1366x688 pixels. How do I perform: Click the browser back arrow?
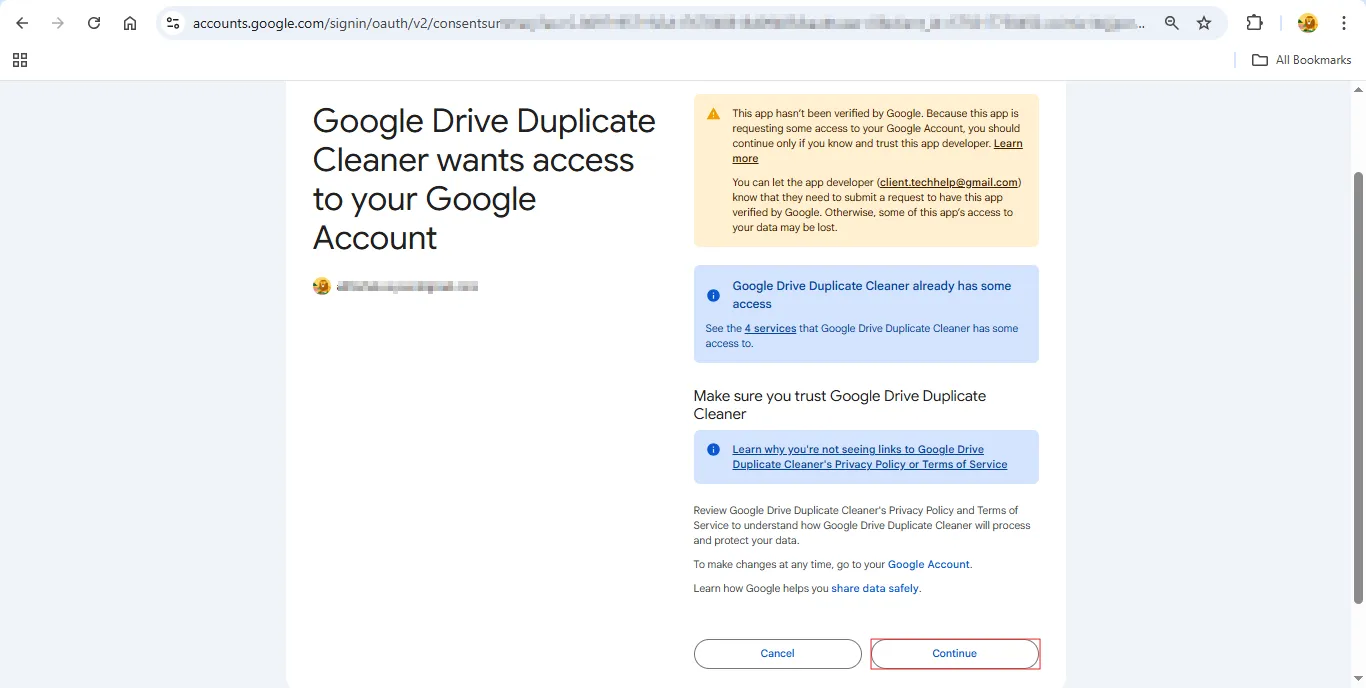point(22,23)
